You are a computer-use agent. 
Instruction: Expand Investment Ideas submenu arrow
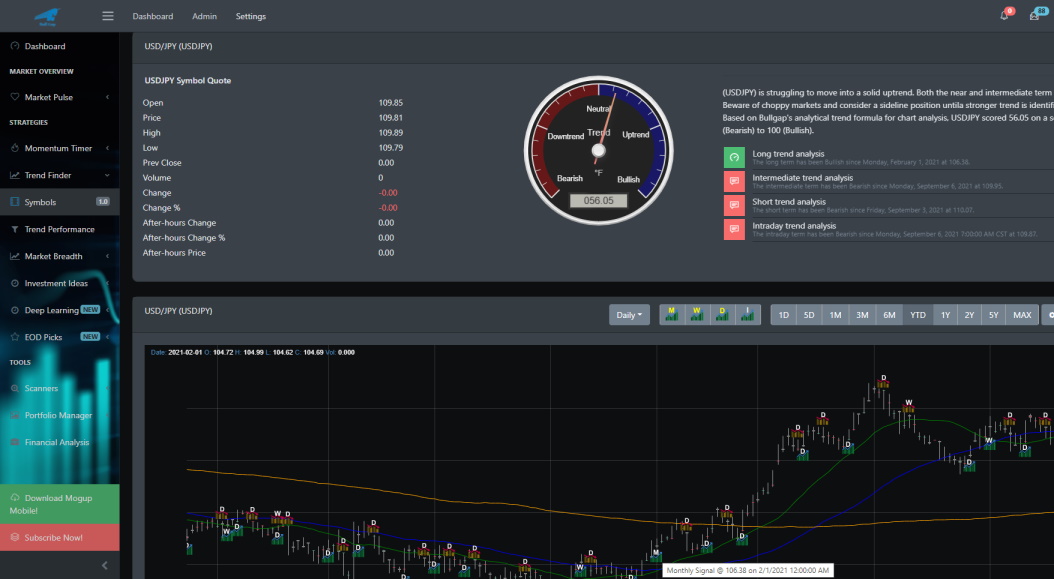pyautogui.click(x=108, y=283)
